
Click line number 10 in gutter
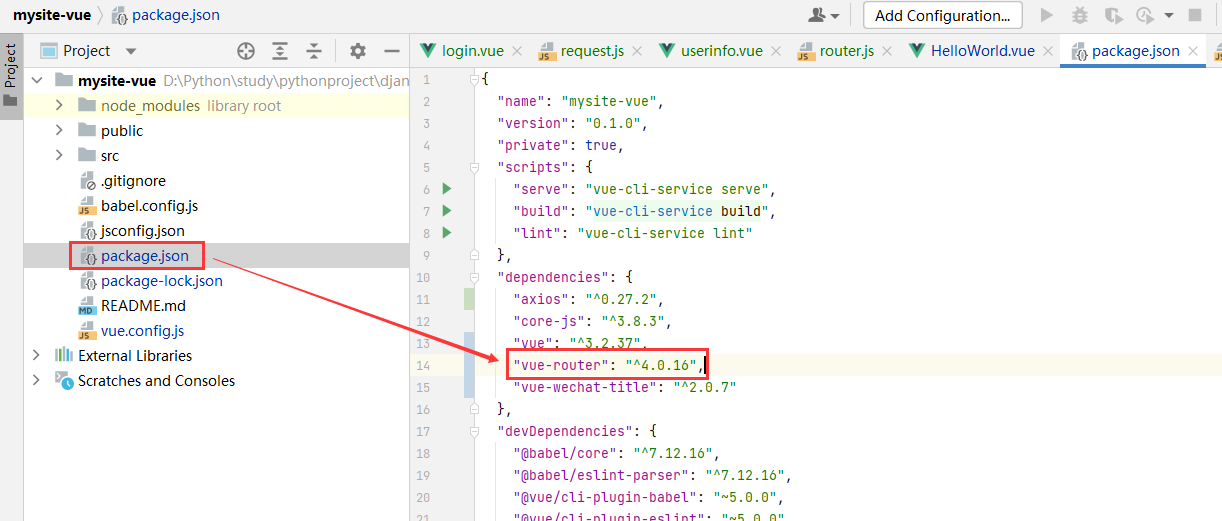coord(423,277)
